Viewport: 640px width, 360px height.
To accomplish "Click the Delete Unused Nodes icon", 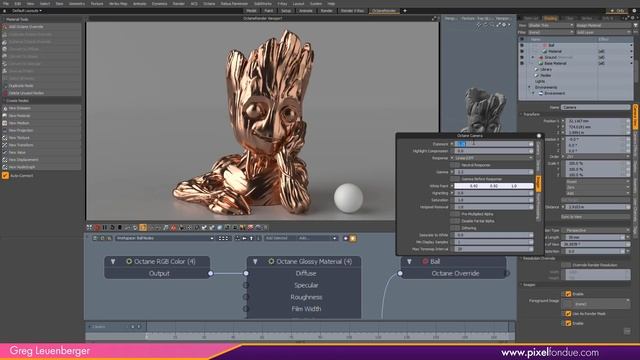I will tap(5, 93).
